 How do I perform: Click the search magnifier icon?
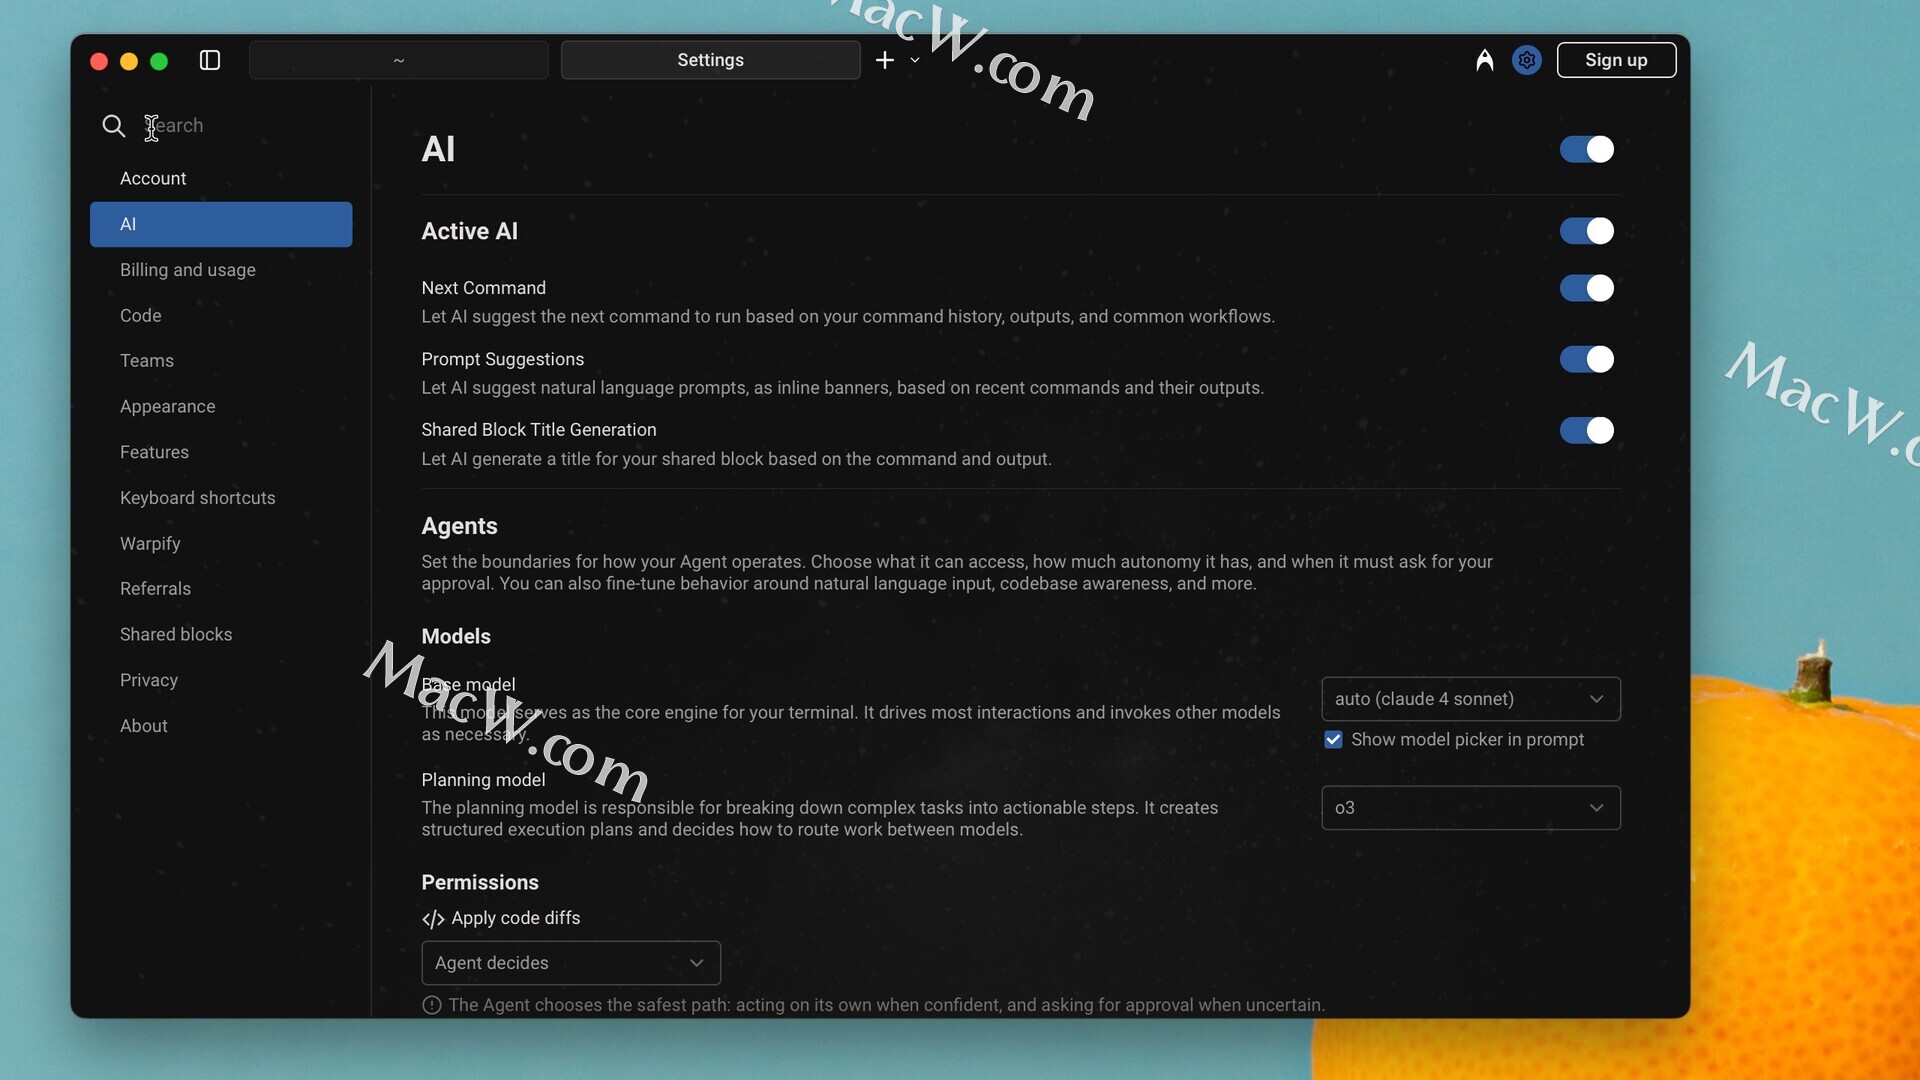click(114, 126)
